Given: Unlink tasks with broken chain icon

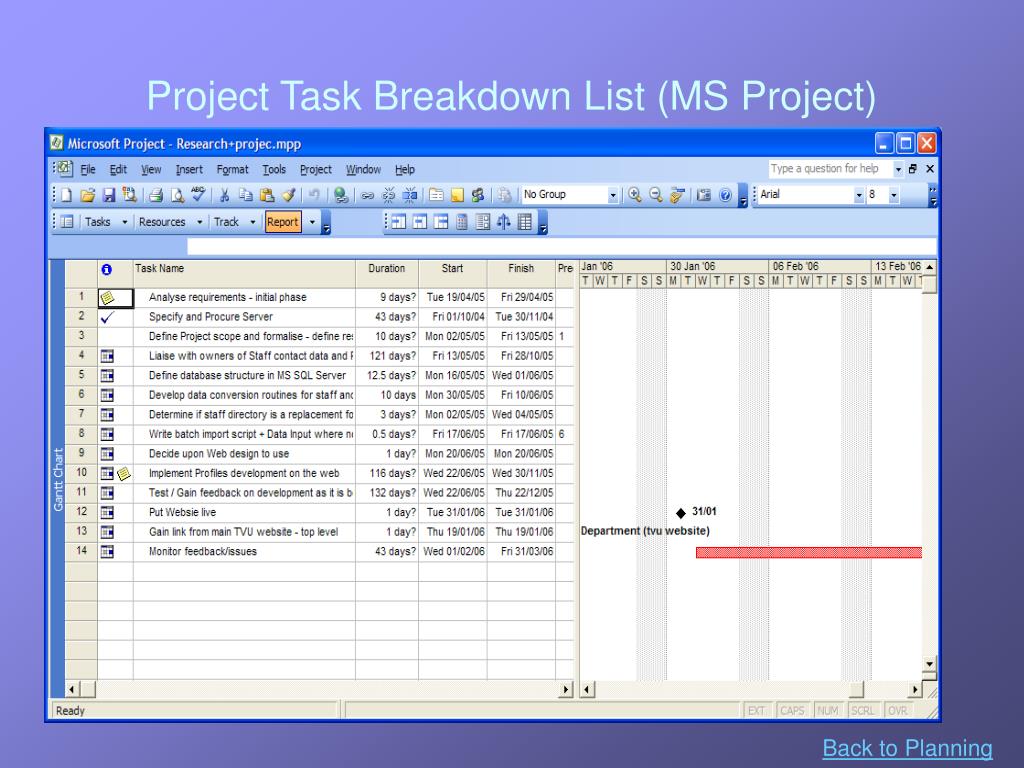Looking at the screenshot, I should pos(389,195).
